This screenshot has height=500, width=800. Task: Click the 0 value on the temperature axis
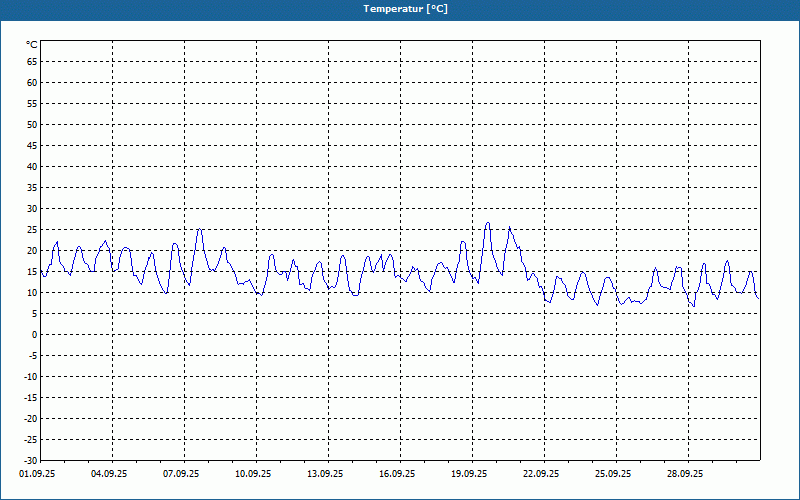pyautogui.click(x=35, y=335)
